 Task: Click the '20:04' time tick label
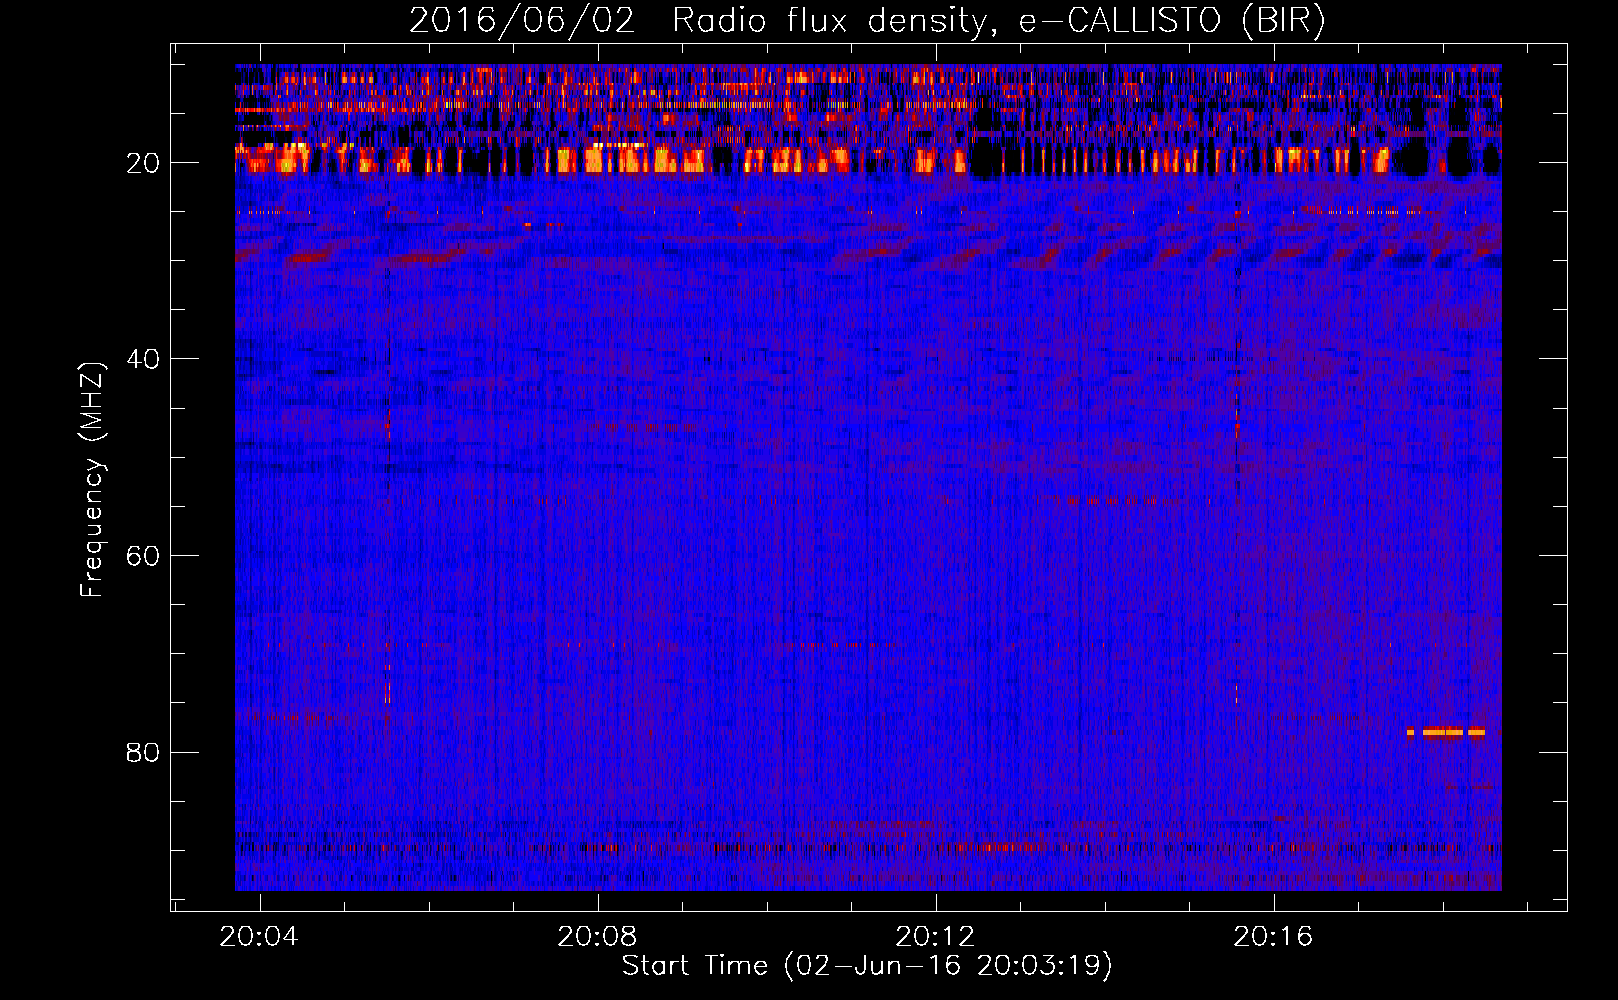[259, 936]
